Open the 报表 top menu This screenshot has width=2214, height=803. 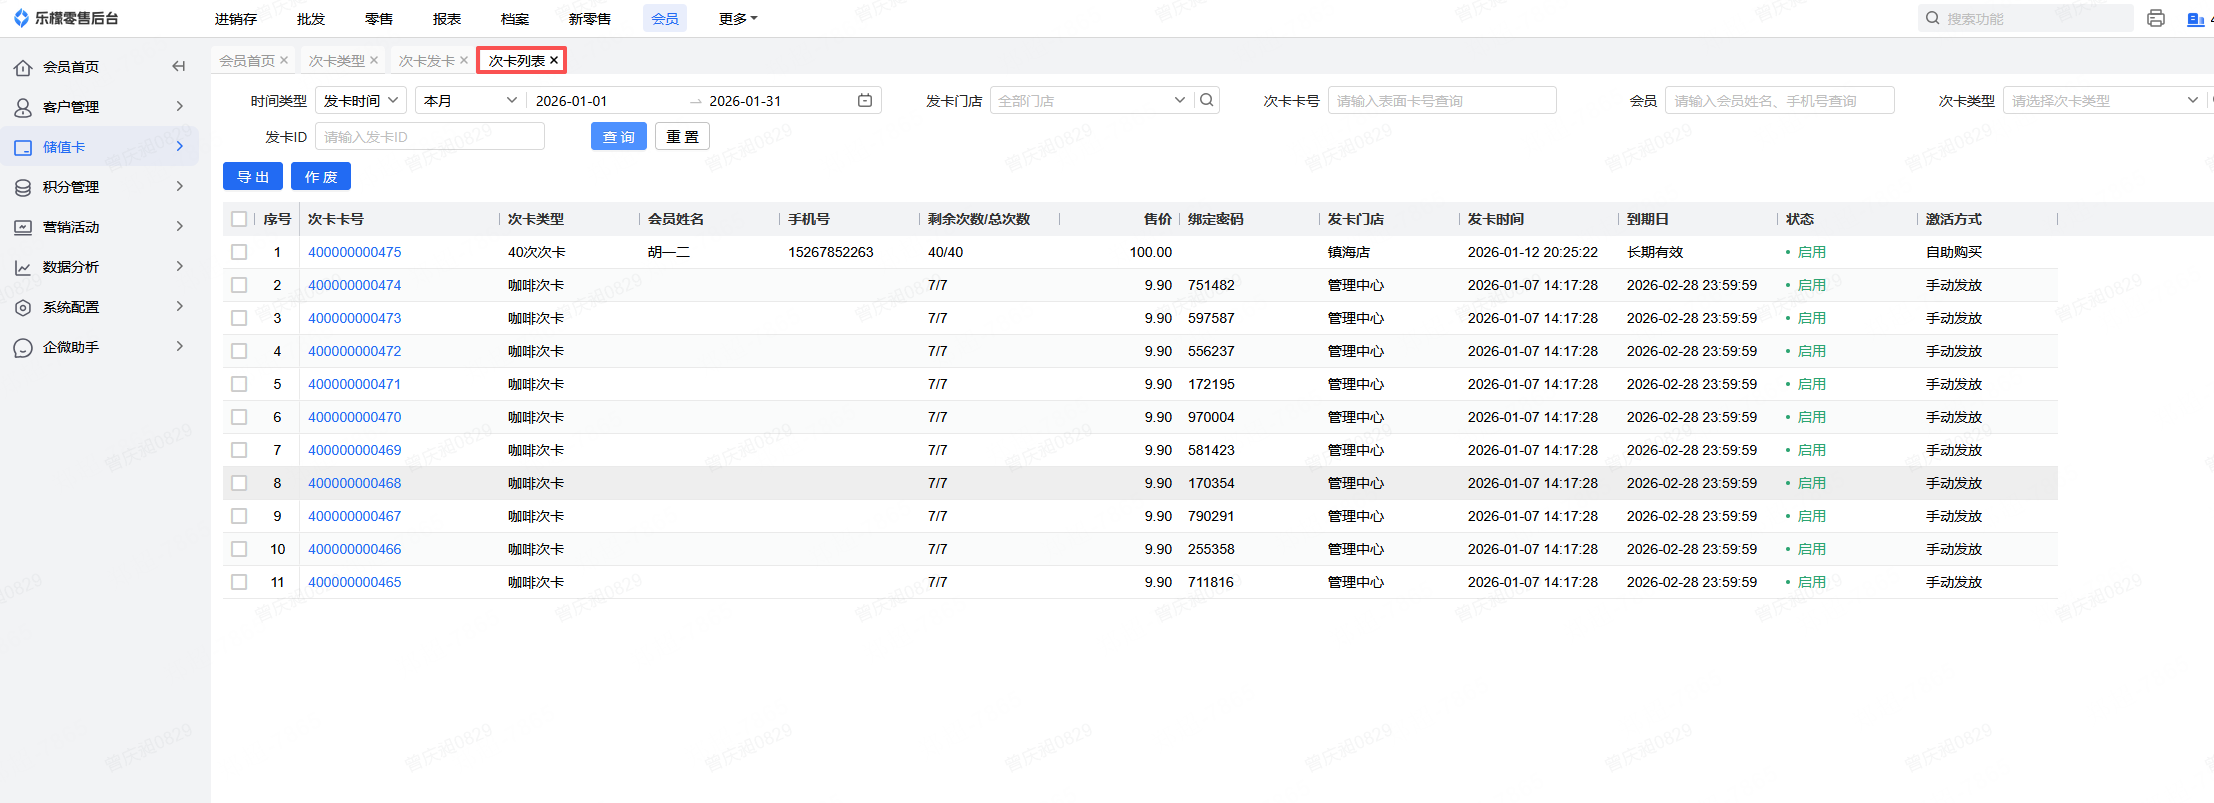tap(447, 19)
